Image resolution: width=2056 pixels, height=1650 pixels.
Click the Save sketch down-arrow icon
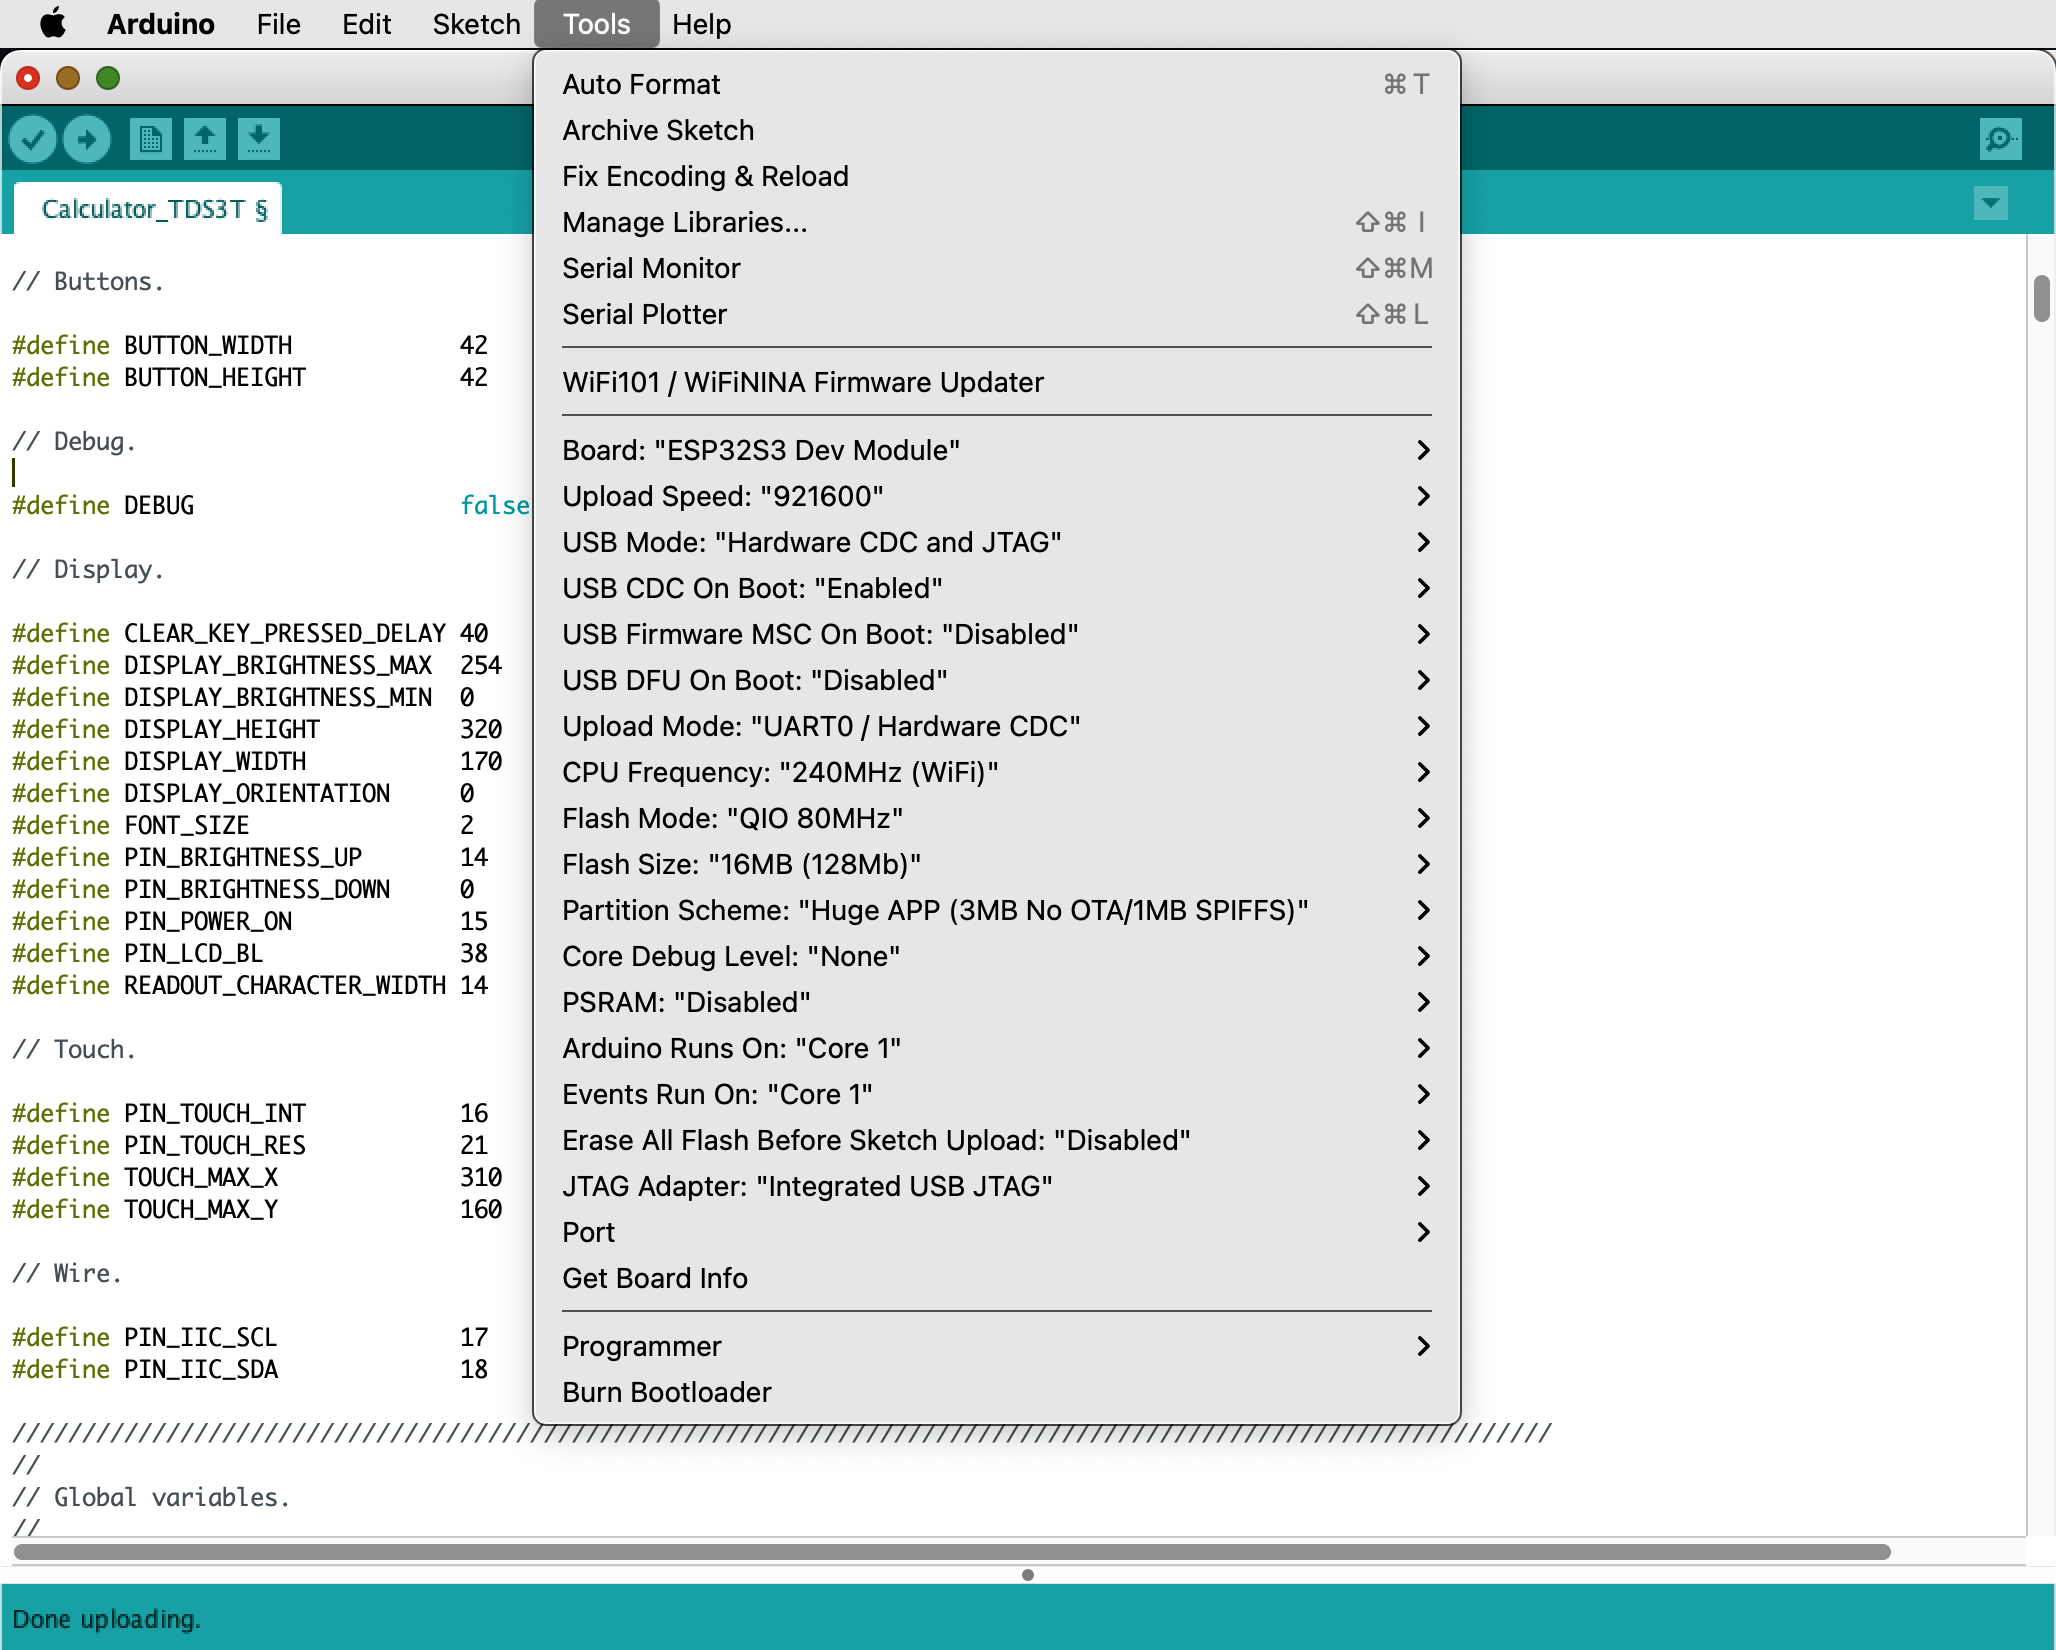click(x=259, y=139)
